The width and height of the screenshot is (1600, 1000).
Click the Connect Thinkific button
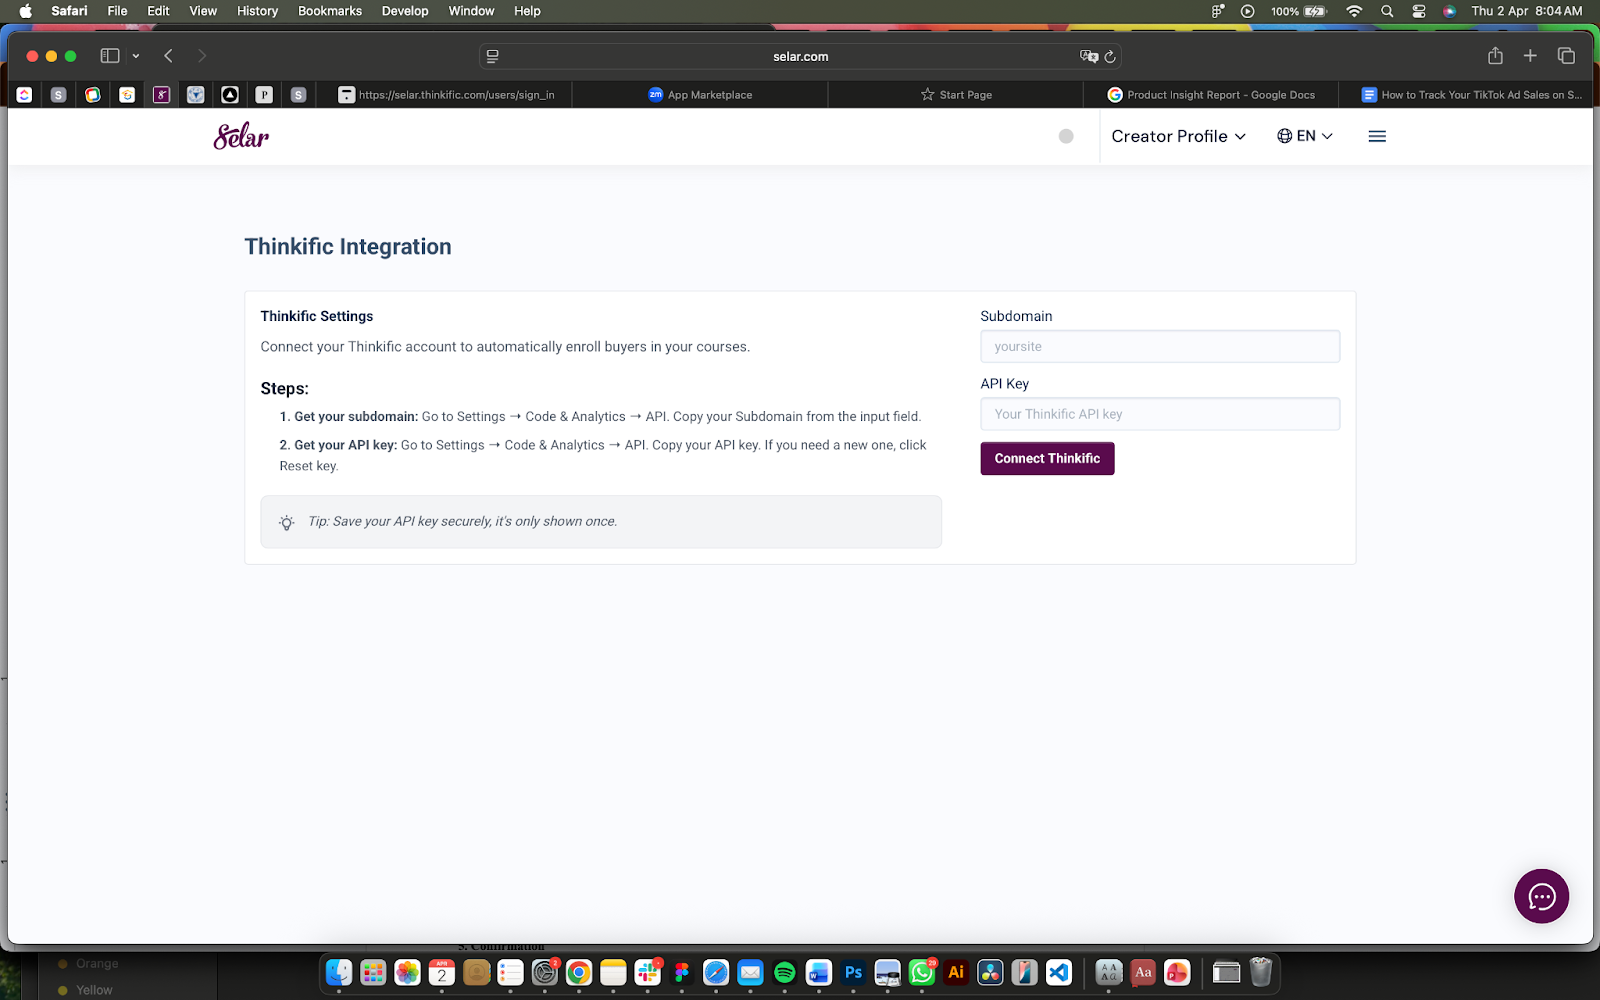tap(1047, 458)
